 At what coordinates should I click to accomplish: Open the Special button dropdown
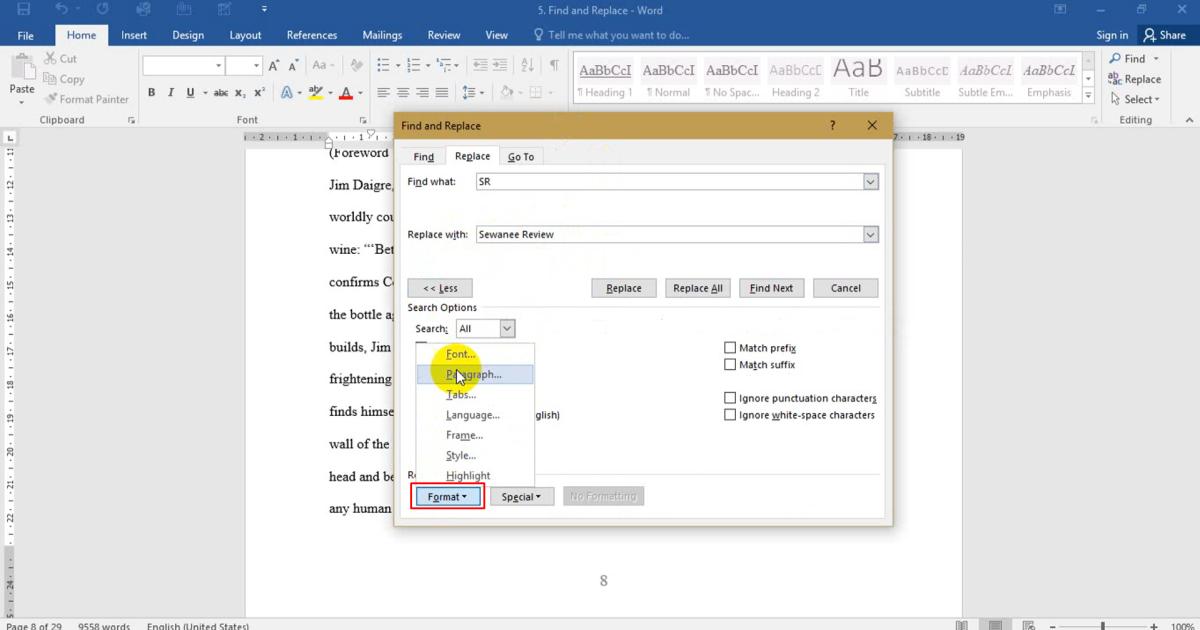[521, 497]
